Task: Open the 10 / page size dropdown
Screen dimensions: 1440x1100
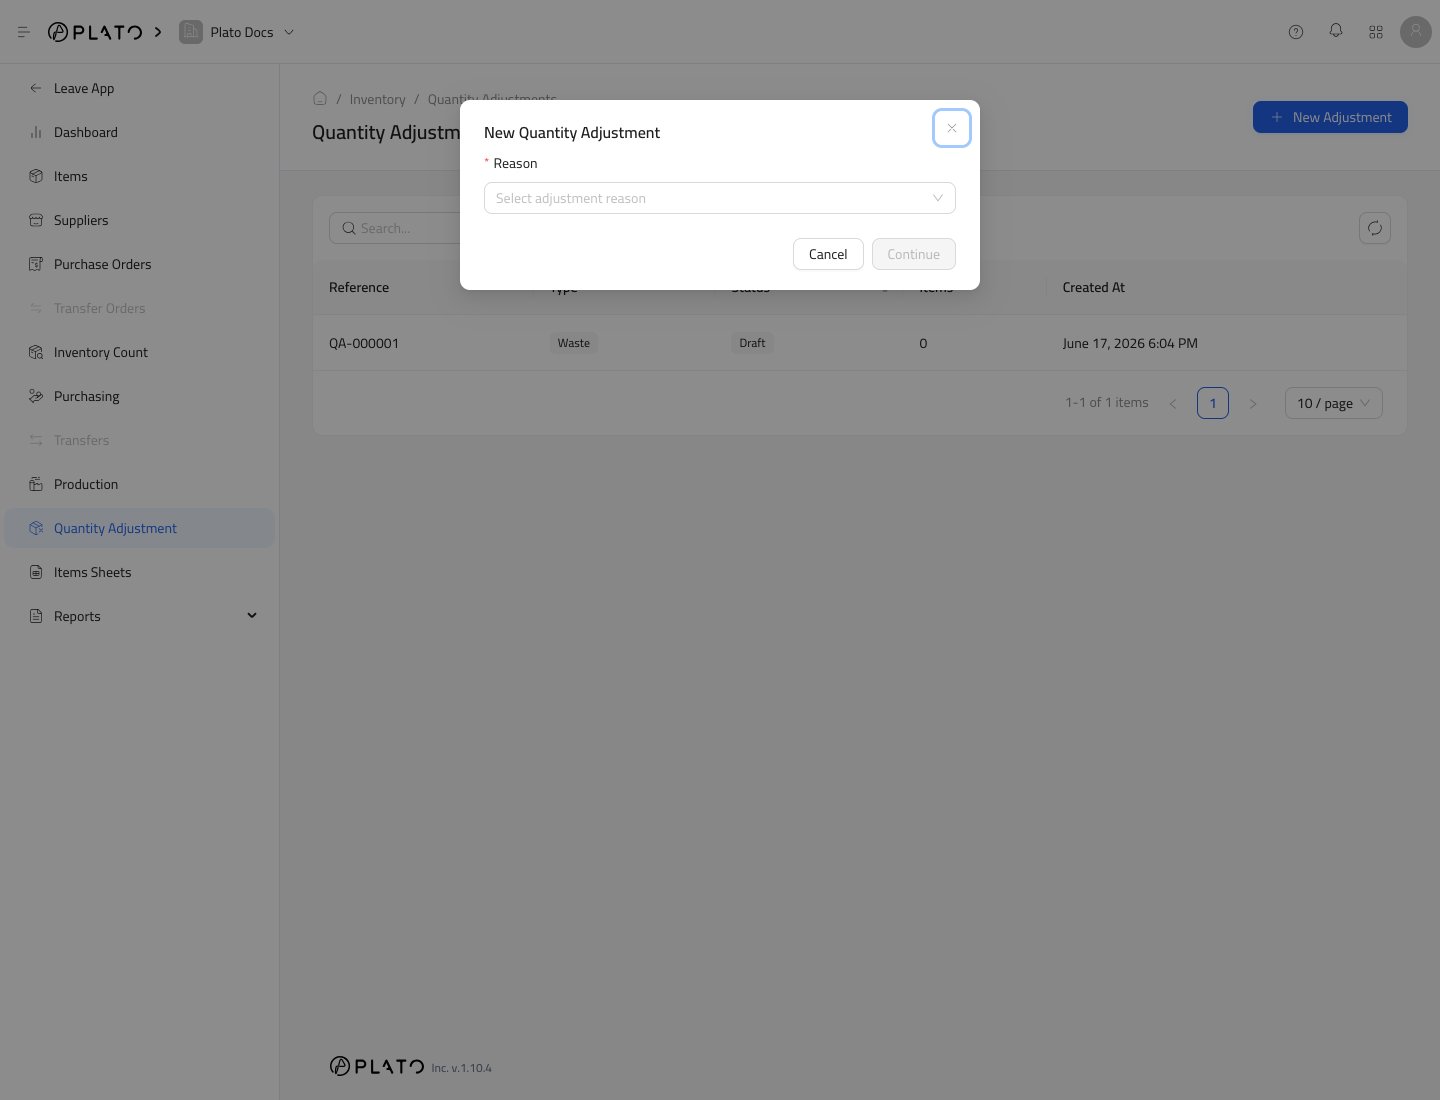Action: click(1334, 403)
